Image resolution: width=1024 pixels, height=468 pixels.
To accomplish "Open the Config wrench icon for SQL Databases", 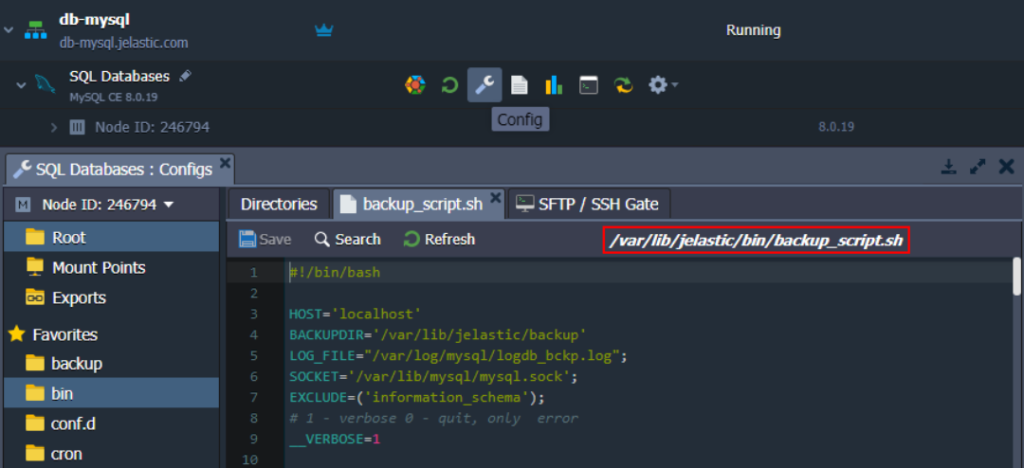I will tap(485, 85).
